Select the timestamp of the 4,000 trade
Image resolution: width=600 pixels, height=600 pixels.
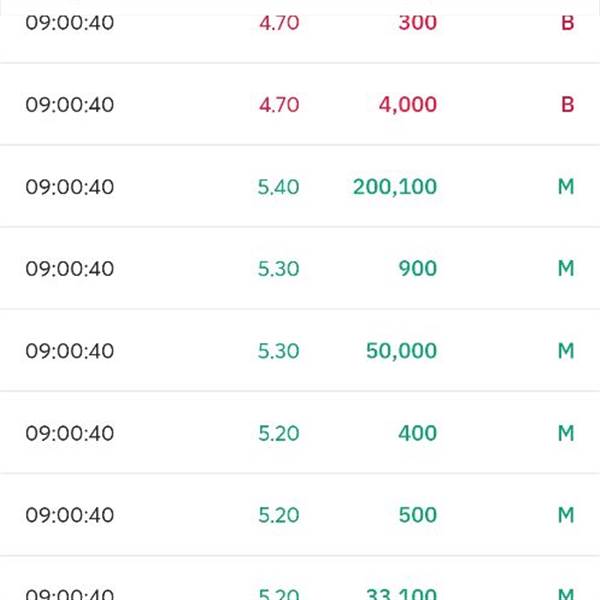coord(70,105)
